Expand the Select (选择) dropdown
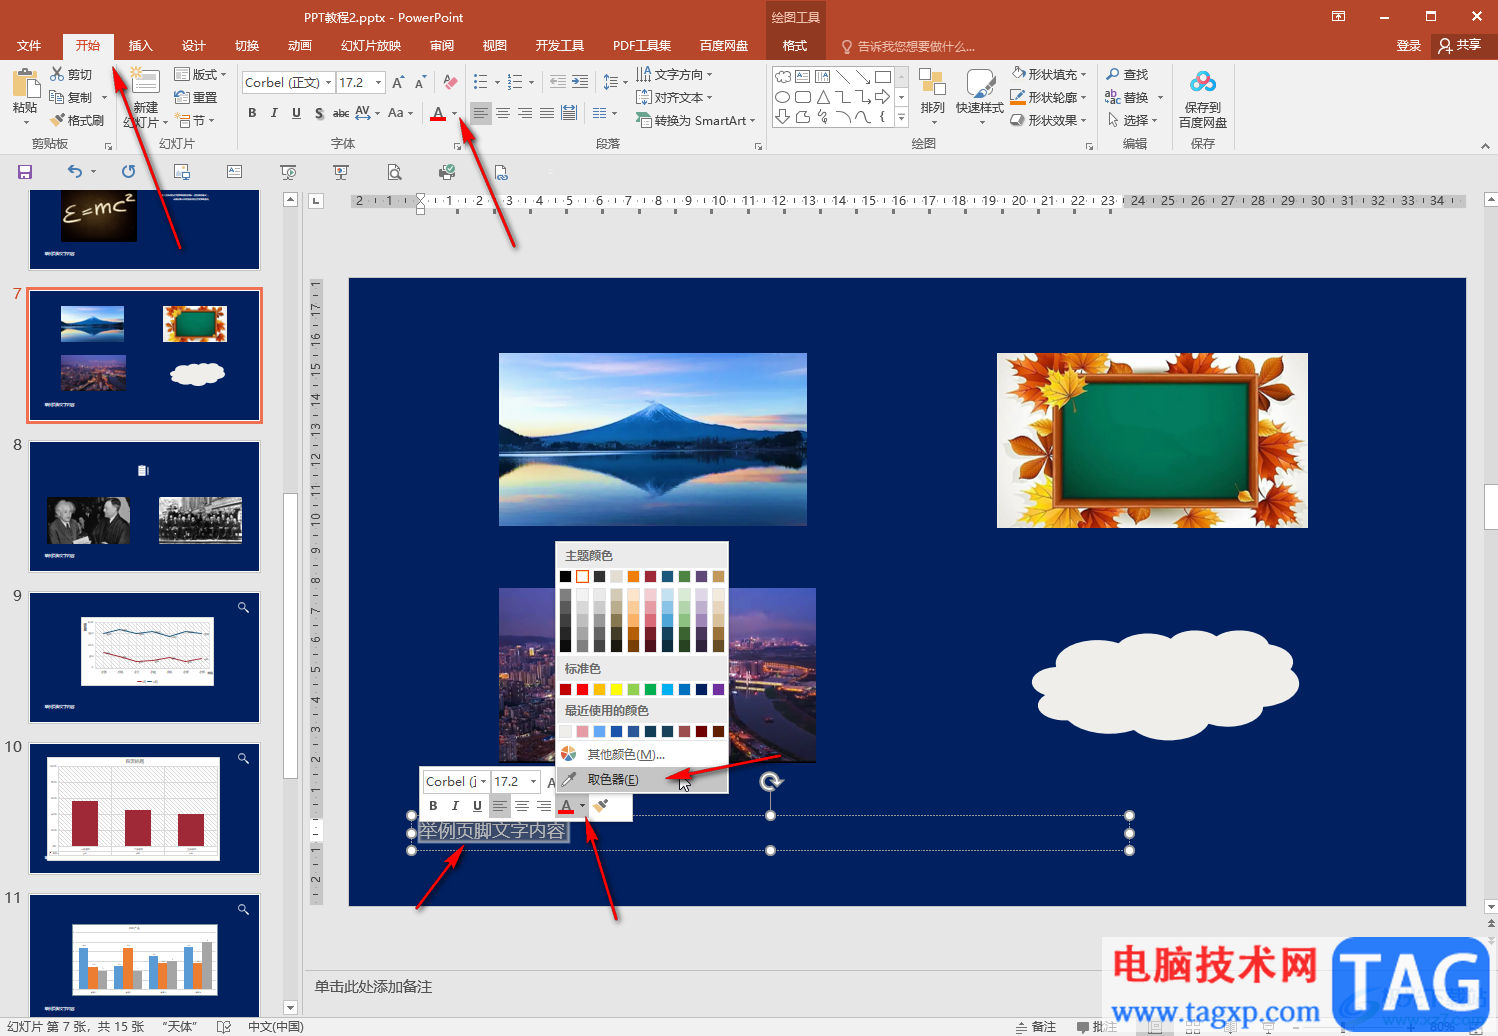 (1132, 120)
